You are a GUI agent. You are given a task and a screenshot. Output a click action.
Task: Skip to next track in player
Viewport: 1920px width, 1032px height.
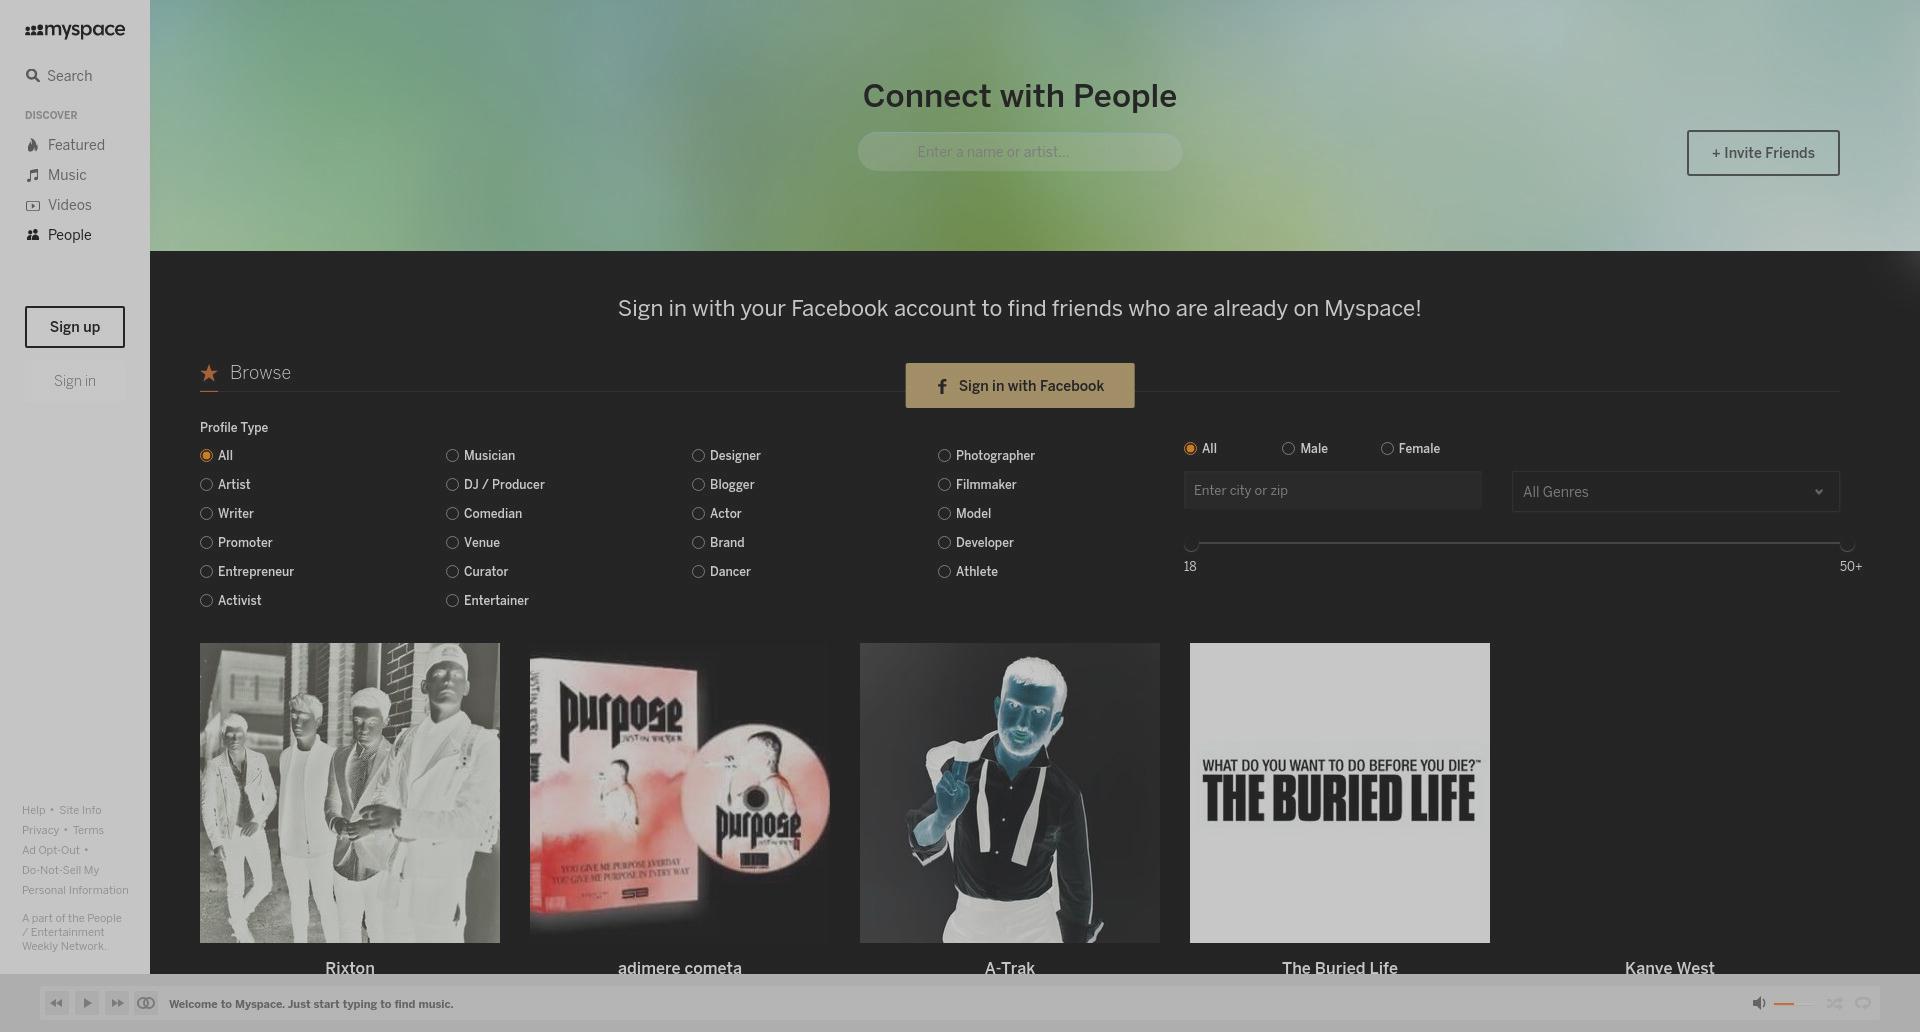pyautogui.click(x=117, y=1003)
